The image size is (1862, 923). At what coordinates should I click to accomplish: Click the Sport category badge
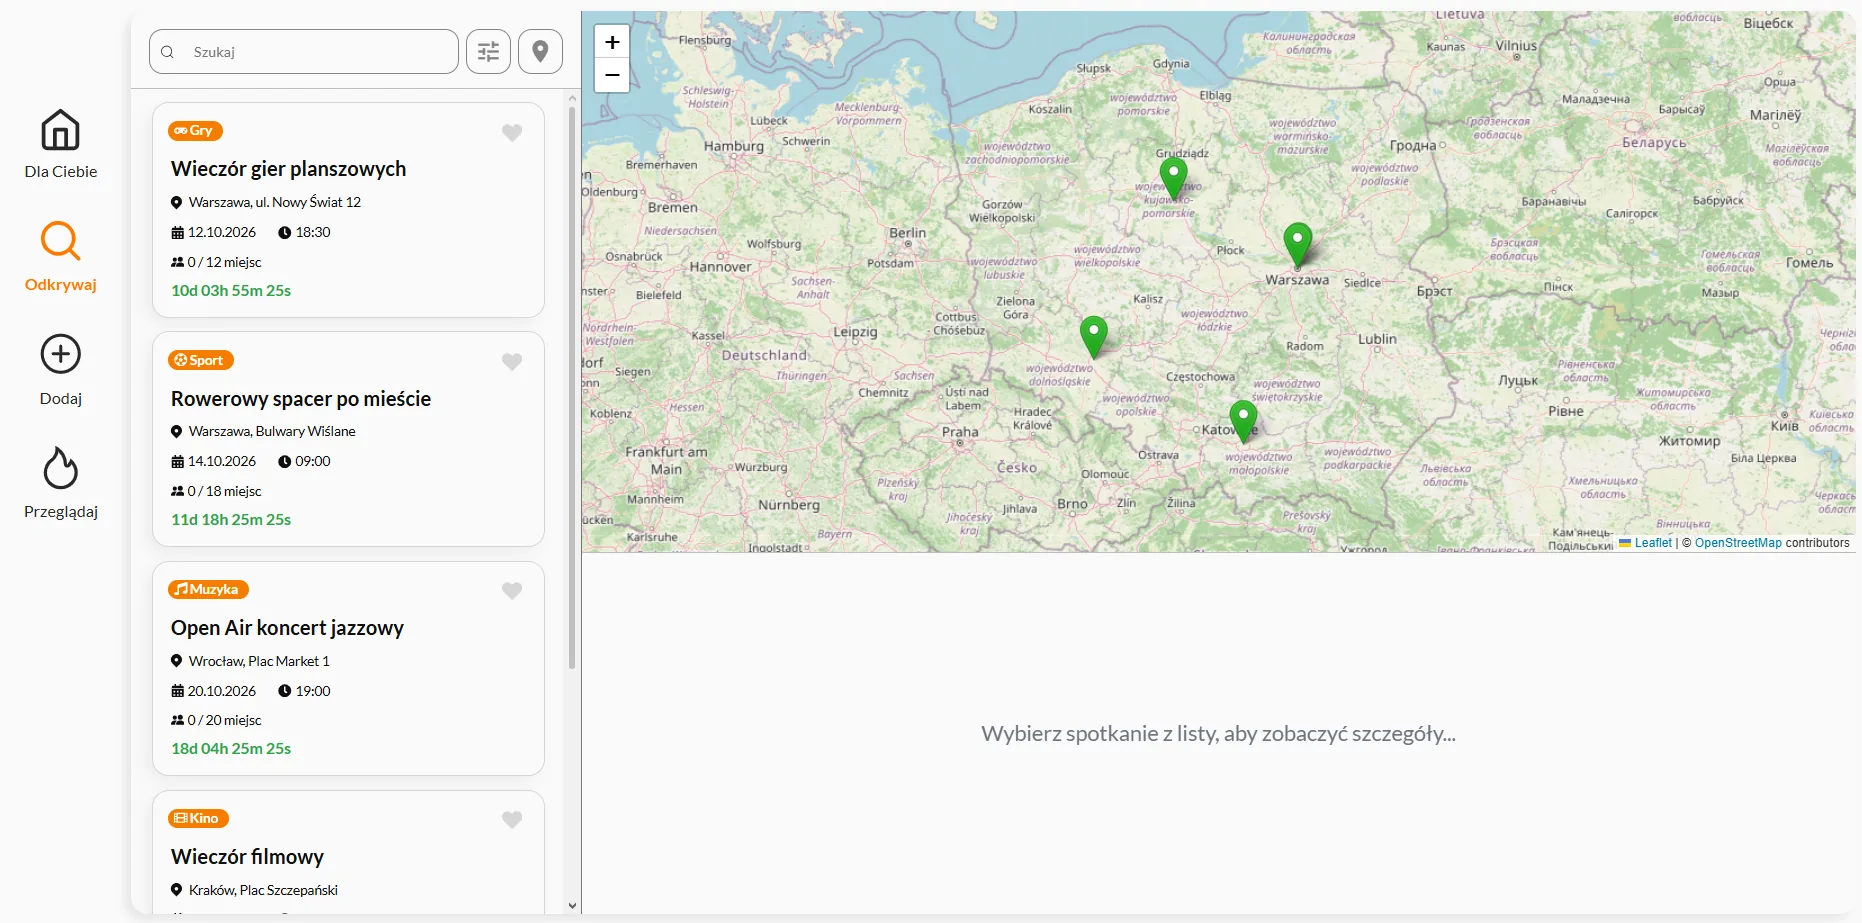coord(201,360)
